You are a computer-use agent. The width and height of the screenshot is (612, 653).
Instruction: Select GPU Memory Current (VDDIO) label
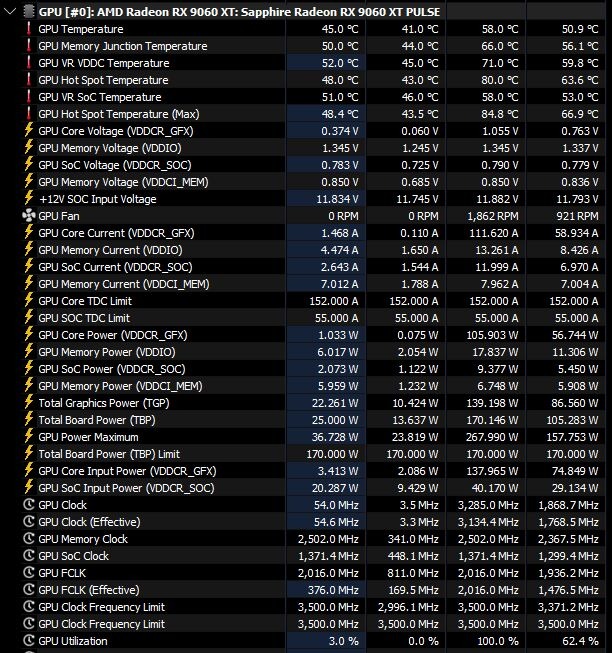(x=110, y=250)
